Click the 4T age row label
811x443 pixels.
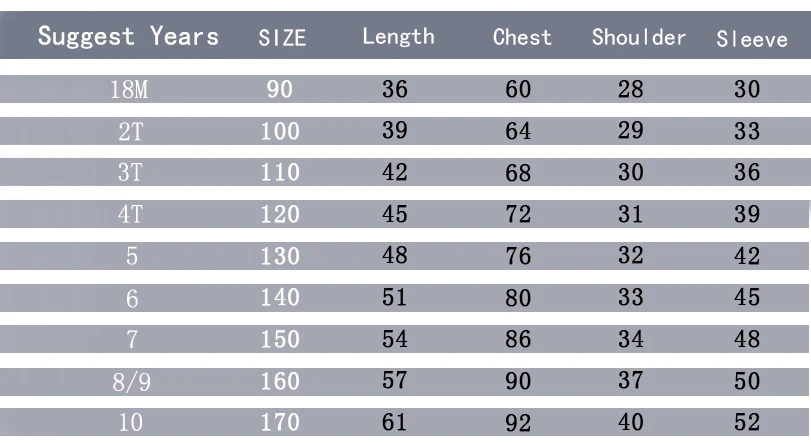point(130,214)
